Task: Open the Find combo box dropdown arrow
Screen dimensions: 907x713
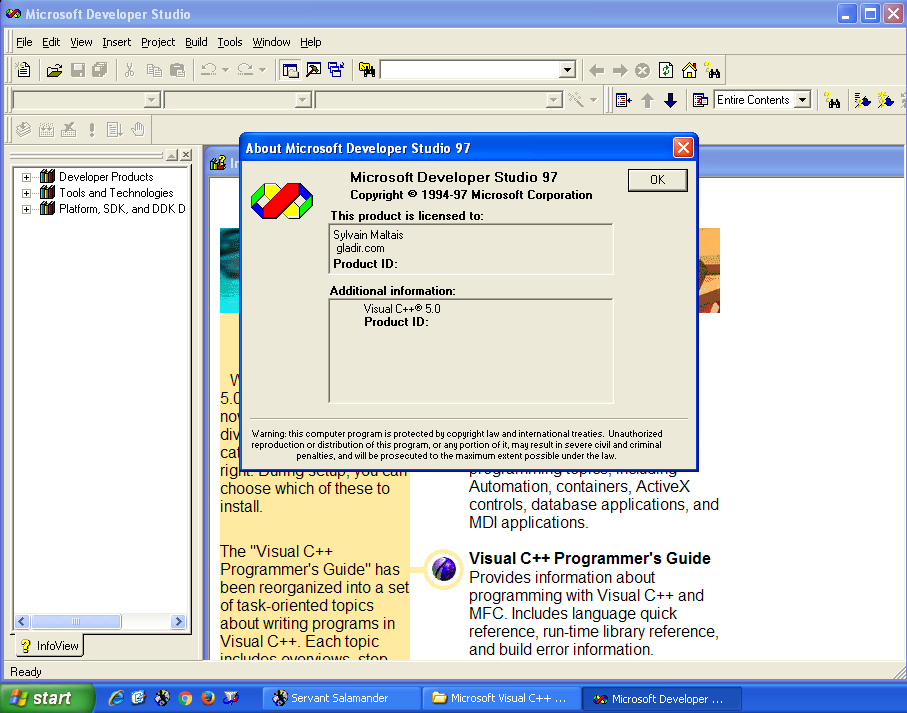Action: pyautogui.click(x=567, y=70)
